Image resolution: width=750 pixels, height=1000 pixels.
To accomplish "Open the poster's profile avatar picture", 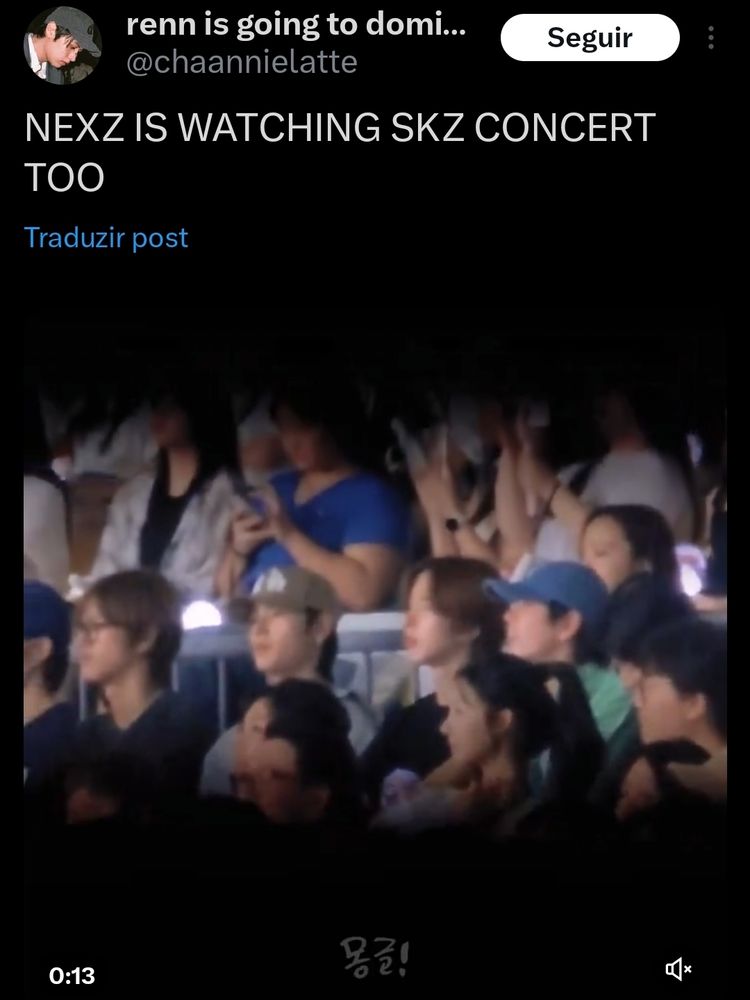I will [x=63, y=45].
